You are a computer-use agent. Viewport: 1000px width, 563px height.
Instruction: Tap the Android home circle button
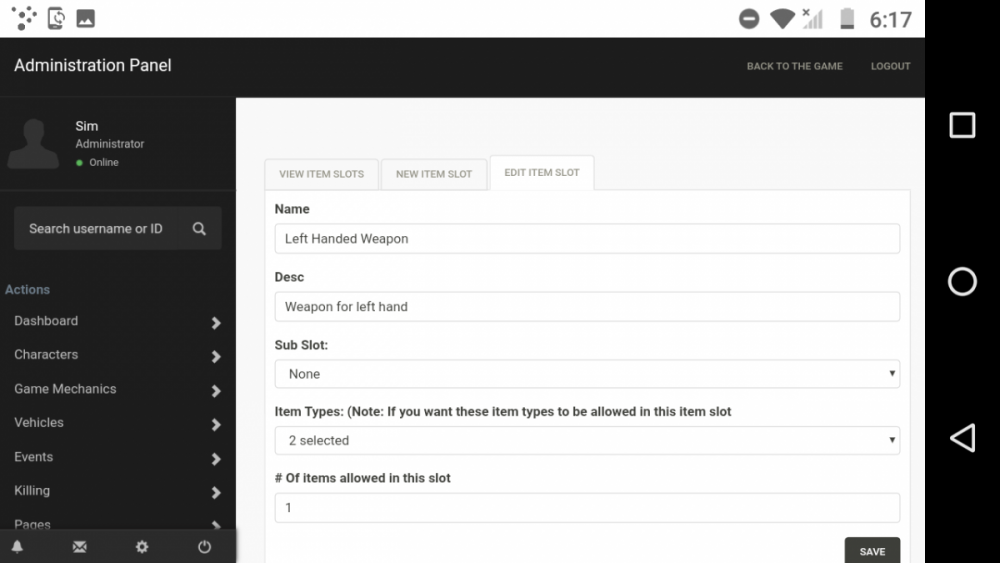click(961, 282)
